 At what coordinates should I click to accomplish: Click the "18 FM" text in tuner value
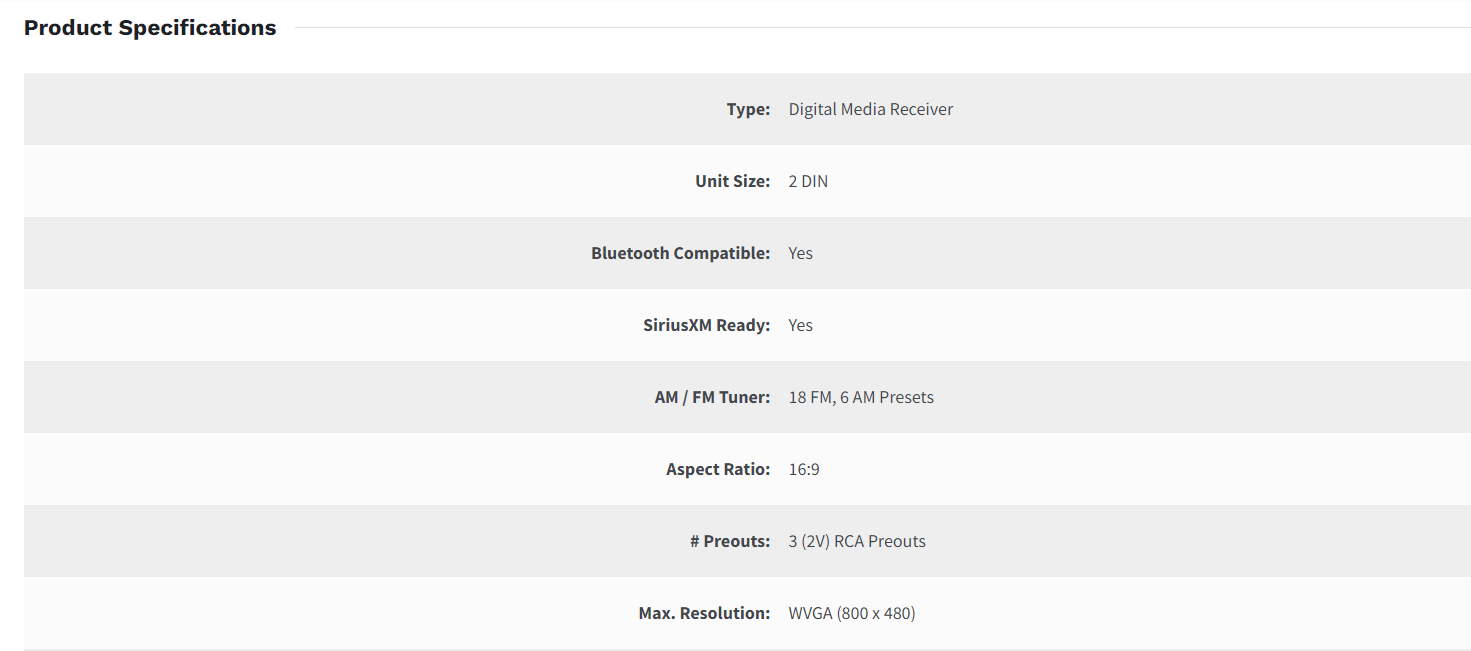coord(809,397)
